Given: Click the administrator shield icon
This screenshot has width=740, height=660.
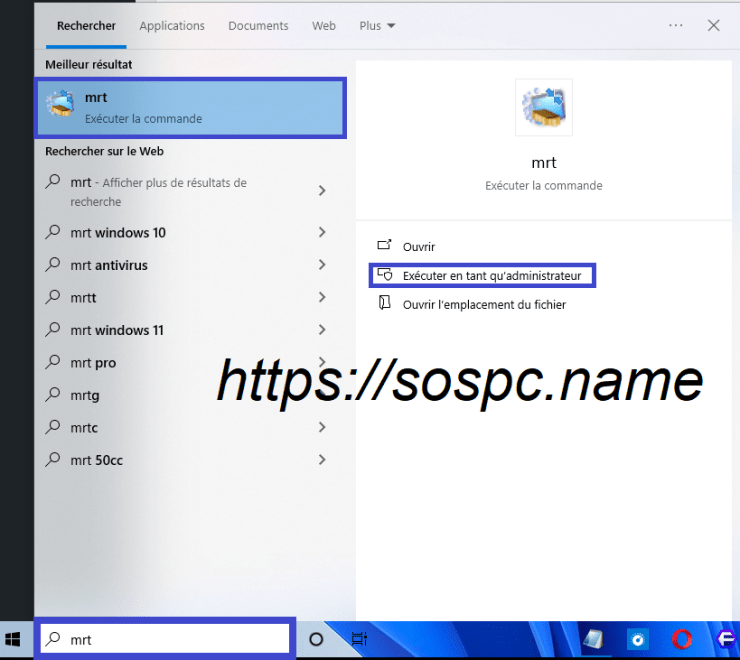Looking at the screenshot, I should point(385,275).
